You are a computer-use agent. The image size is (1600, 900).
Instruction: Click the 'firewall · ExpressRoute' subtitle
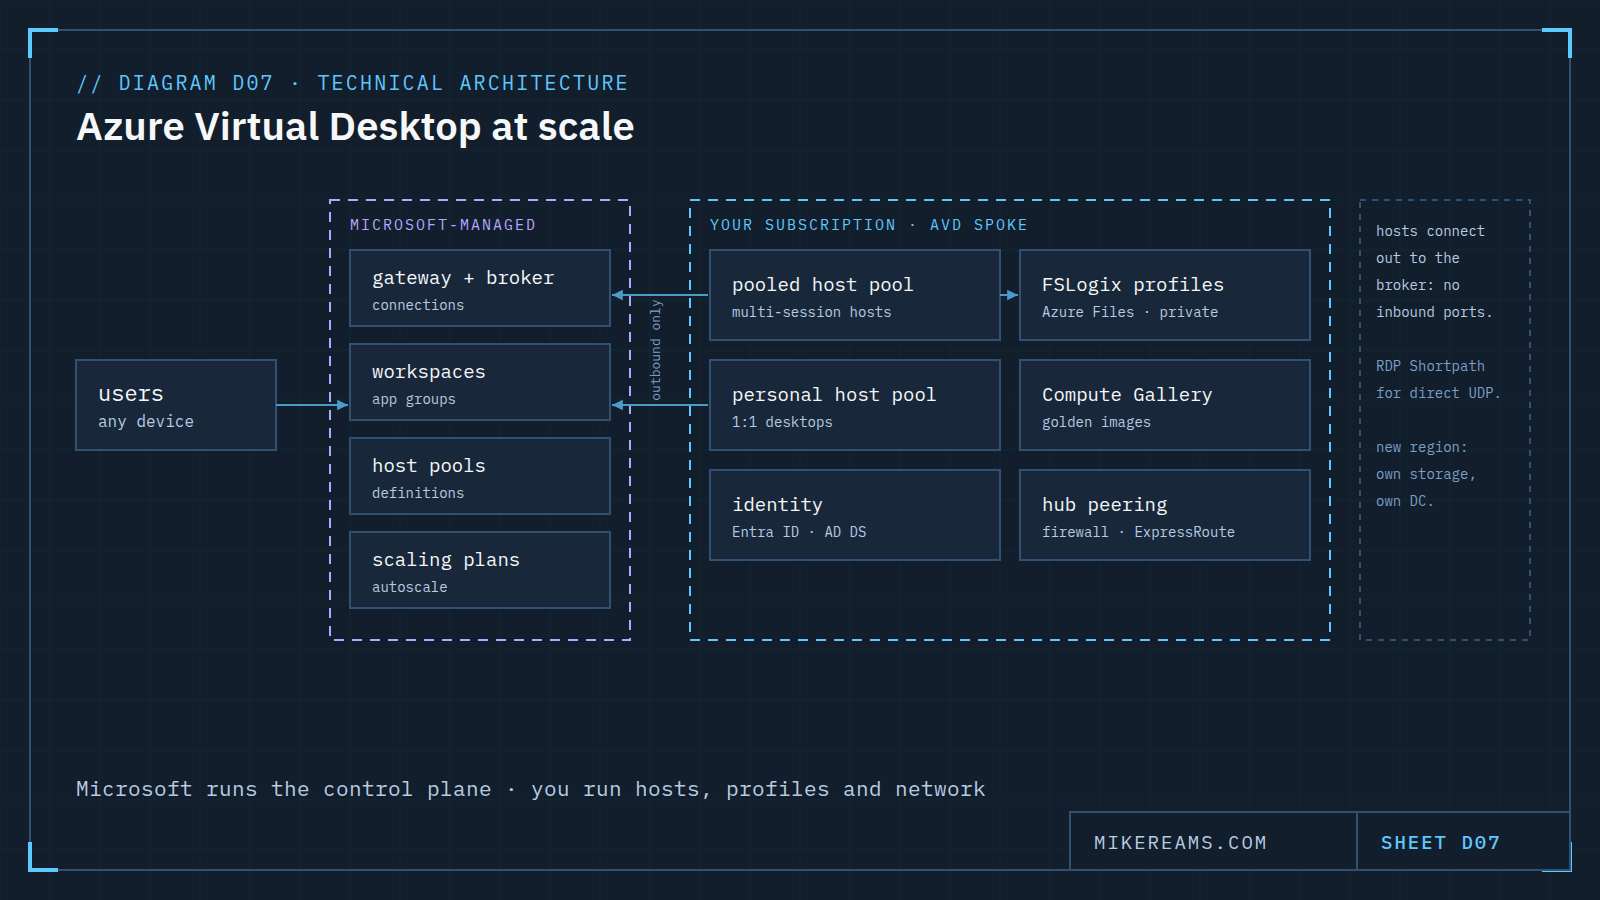(1138, 532)
